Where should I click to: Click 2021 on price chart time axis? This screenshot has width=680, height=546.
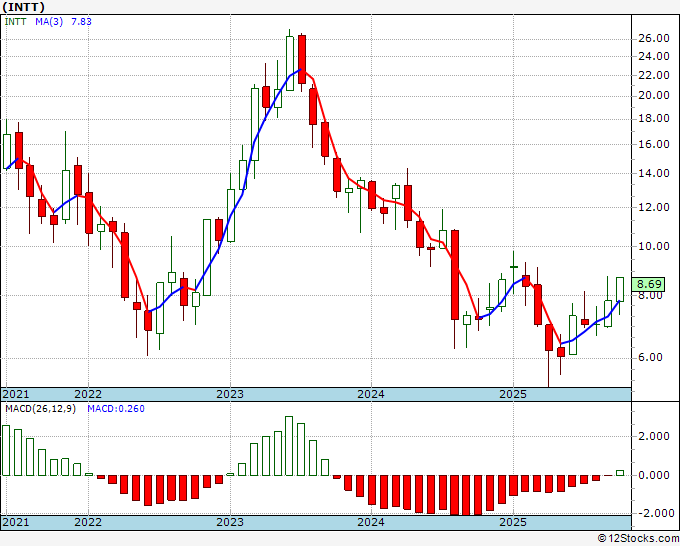click(x=16, y=394)
